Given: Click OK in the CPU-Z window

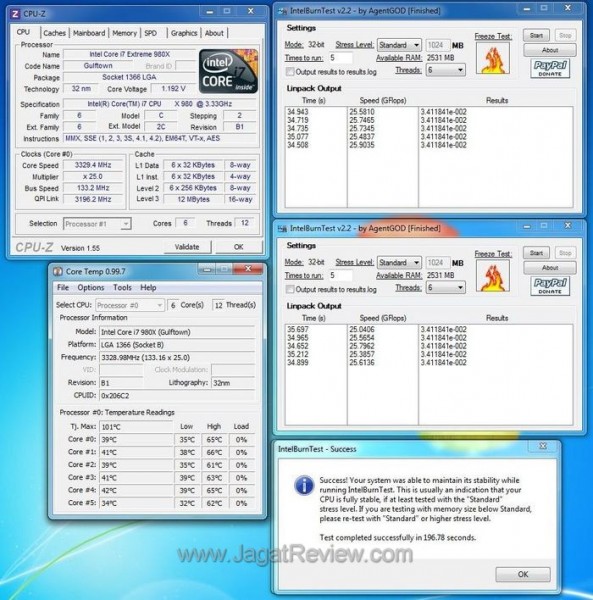Looking at the screenshot, I should click(239, 247).
